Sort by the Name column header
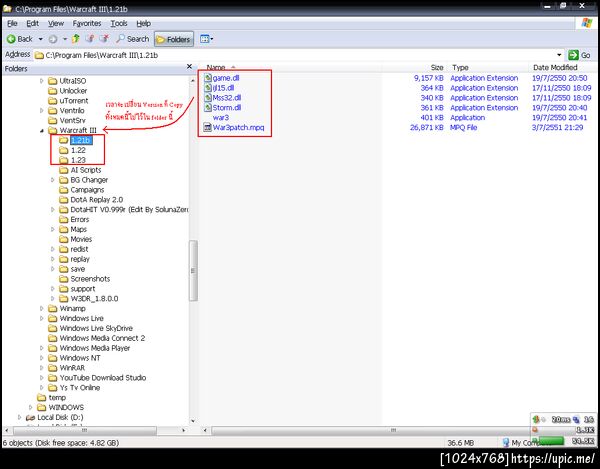600x469 pixels. (x=216, y=68)
